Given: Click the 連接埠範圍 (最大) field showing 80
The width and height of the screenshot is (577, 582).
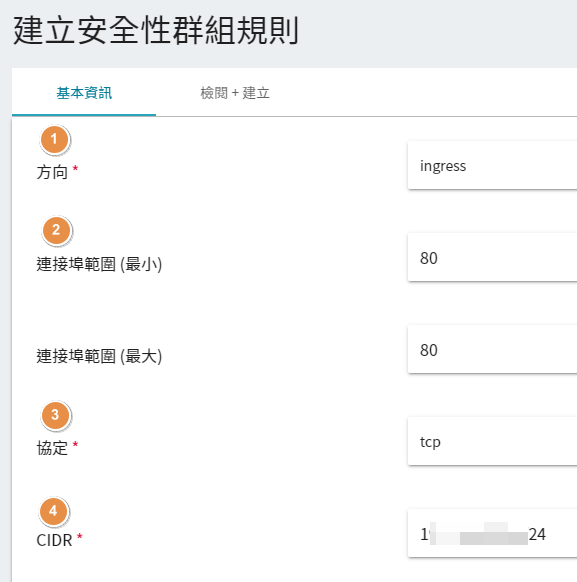Looking at the screenshot, I should tap(492, 349).
